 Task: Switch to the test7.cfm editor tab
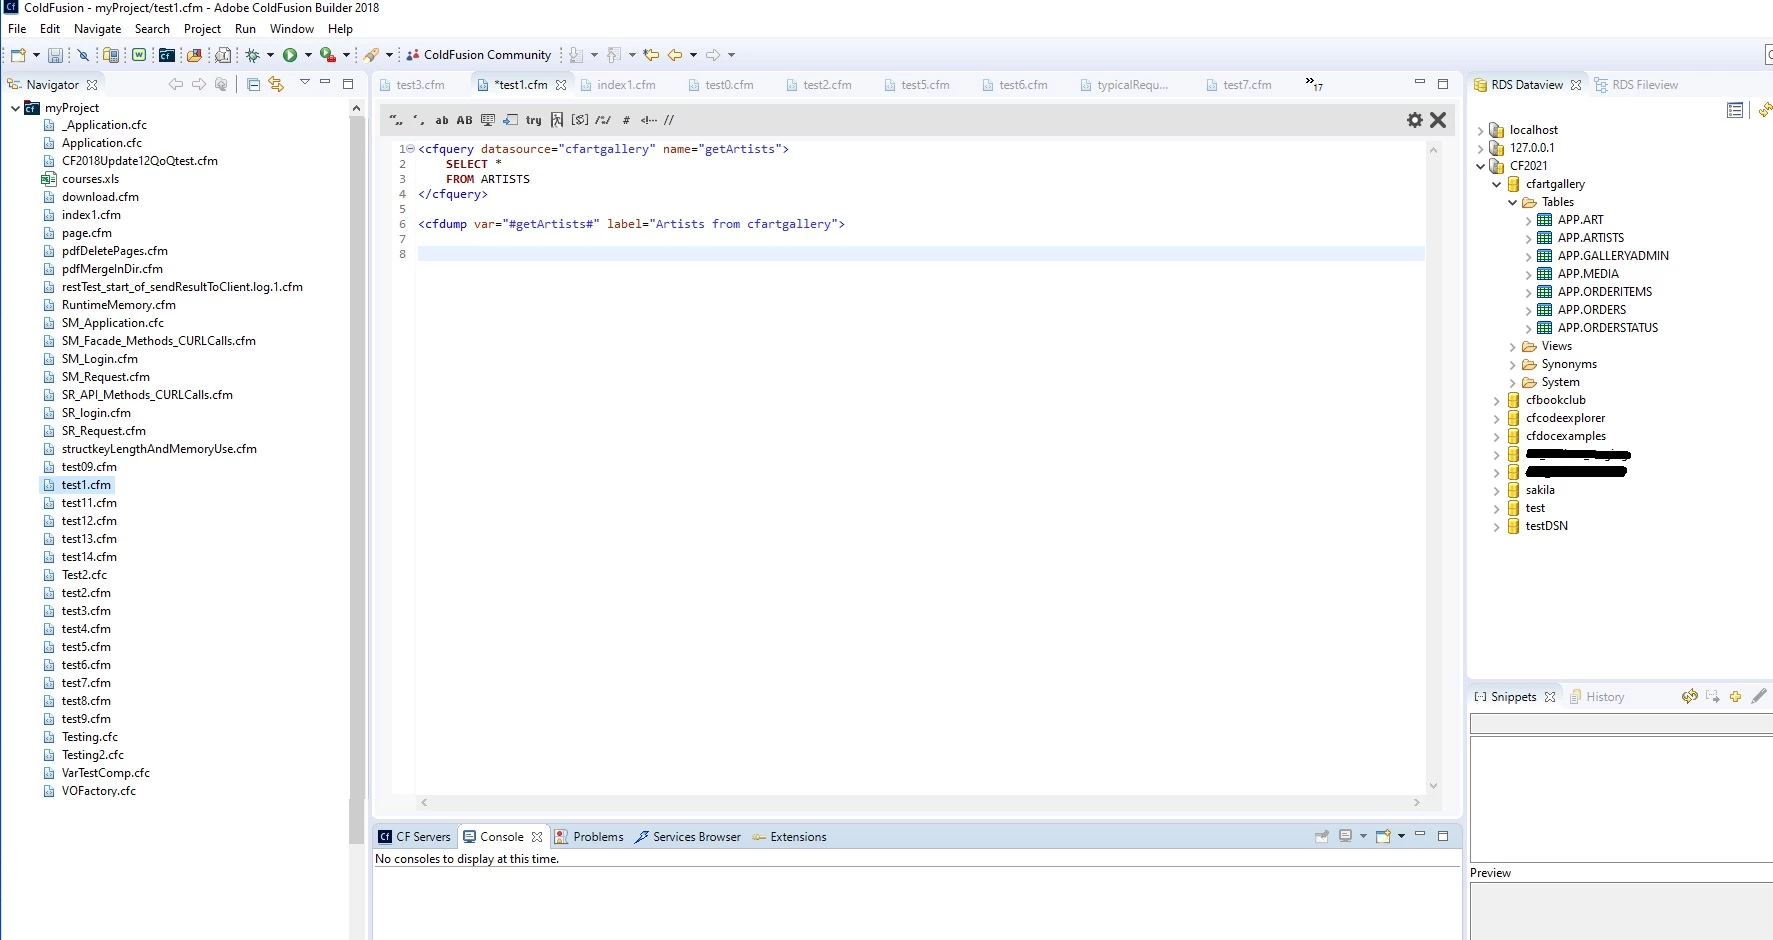tap(1239, 85)
